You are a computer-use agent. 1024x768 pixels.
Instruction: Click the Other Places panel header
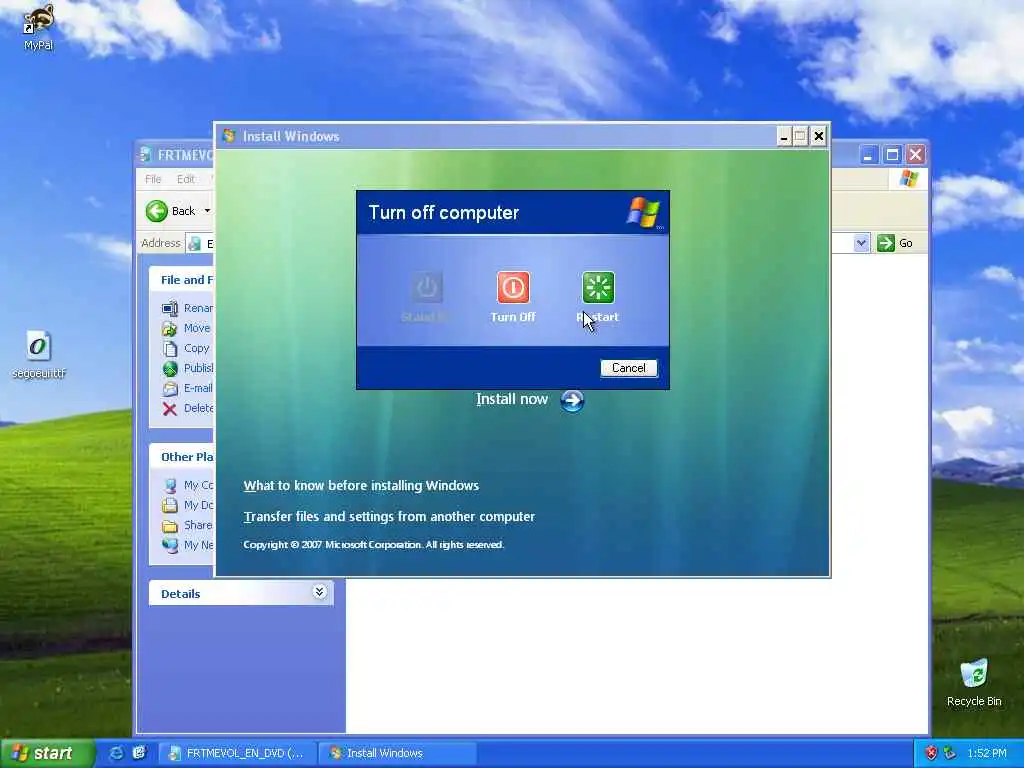click(182, 457)
